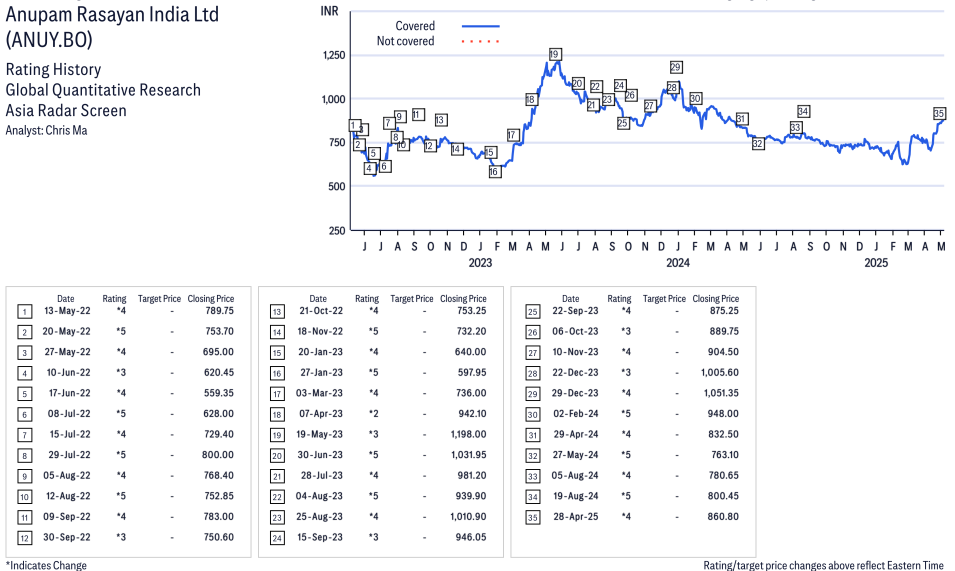Click chart marker 20 on the graph
This screenshot has height=571, width=955.
[x=578, y=83]
